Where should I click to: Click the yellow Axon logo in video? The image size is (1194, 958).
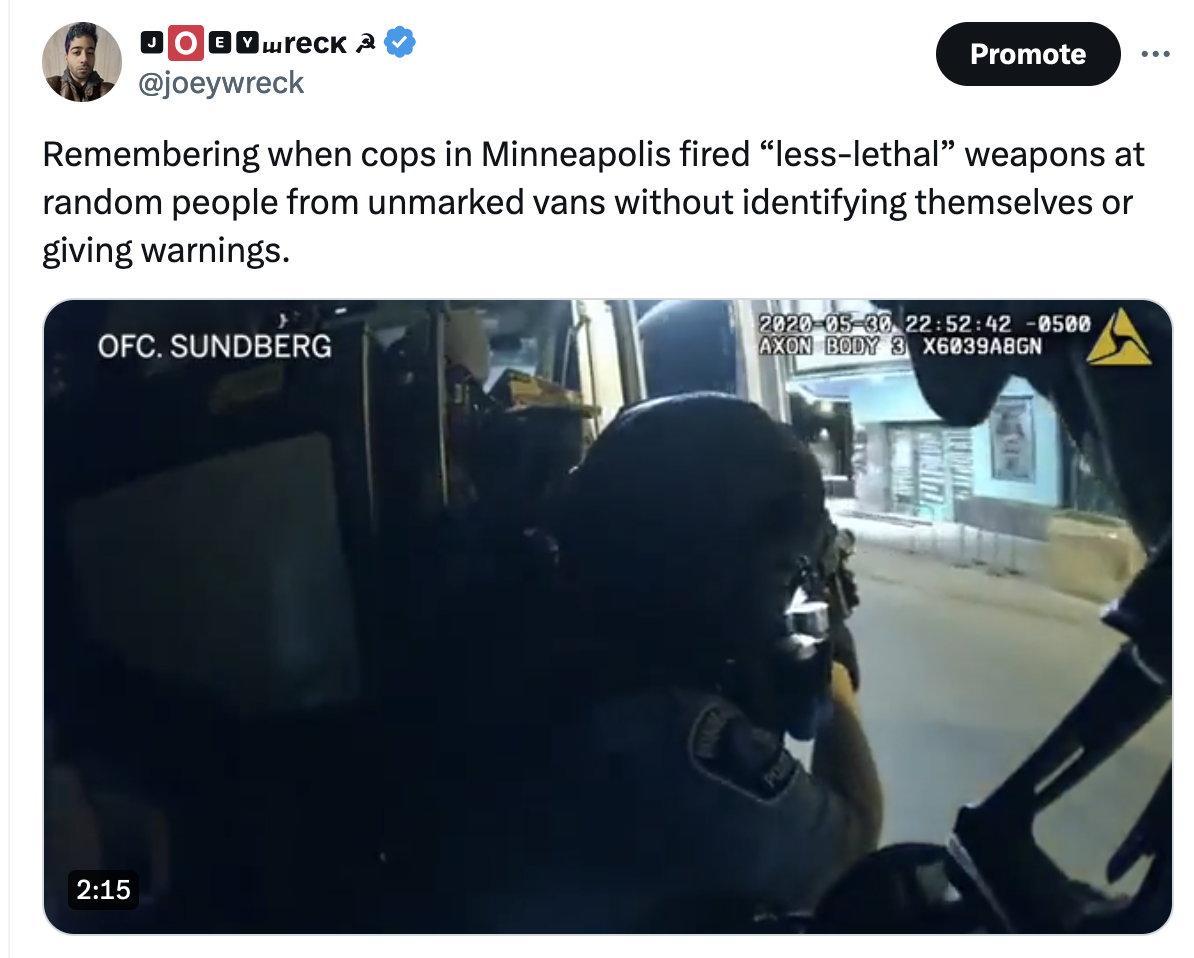pyautogui.click(x=1118, y=337)
